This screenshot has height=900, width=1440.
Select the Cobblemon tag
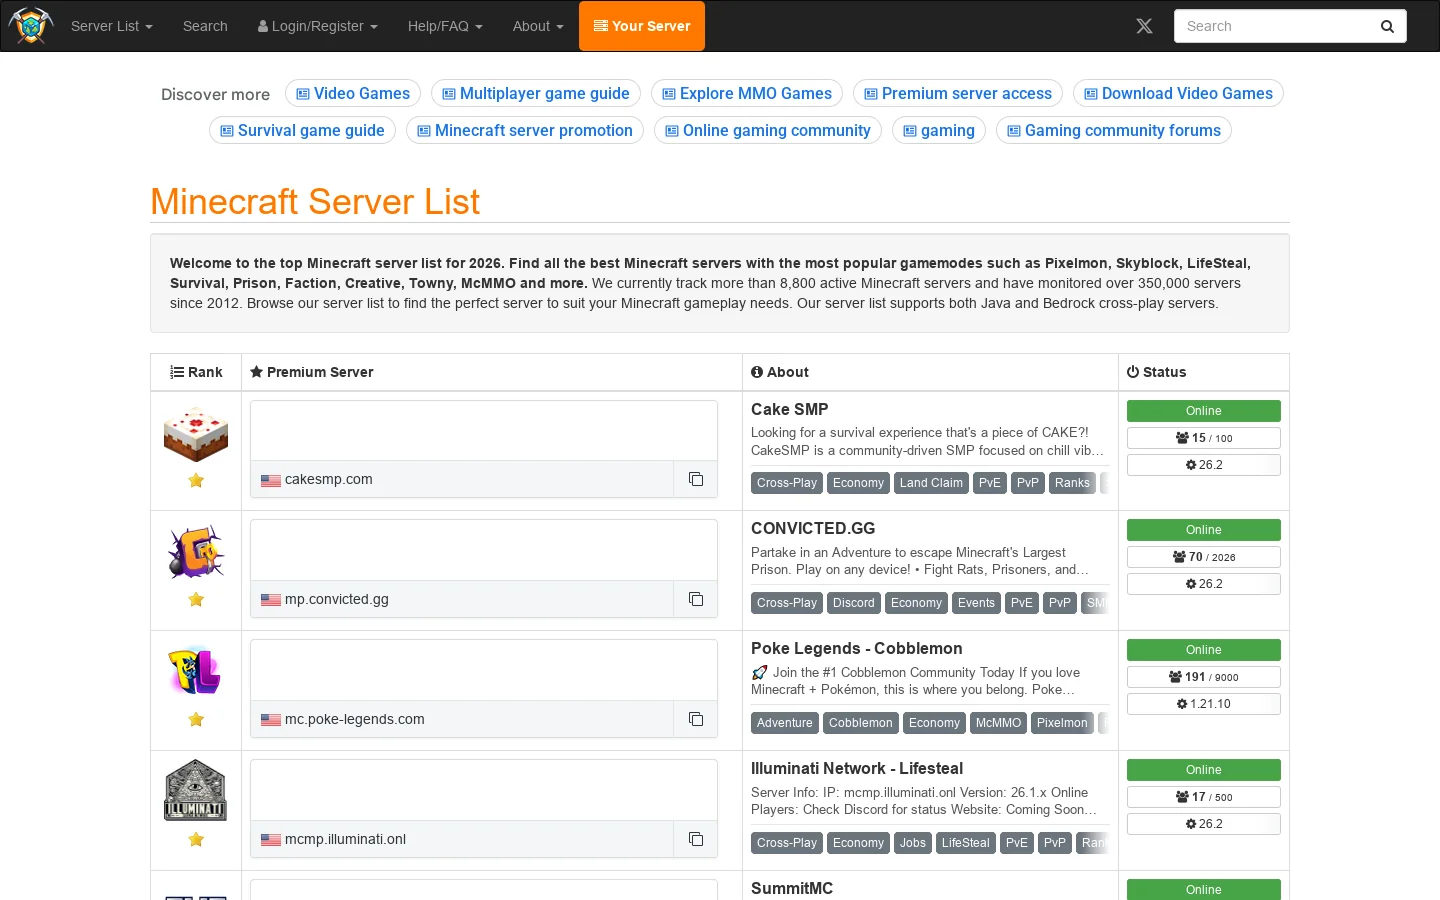click(860, 723)
